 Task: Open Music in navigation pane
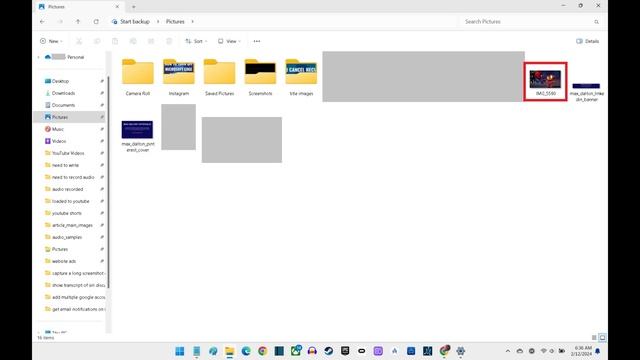(58, 129)
